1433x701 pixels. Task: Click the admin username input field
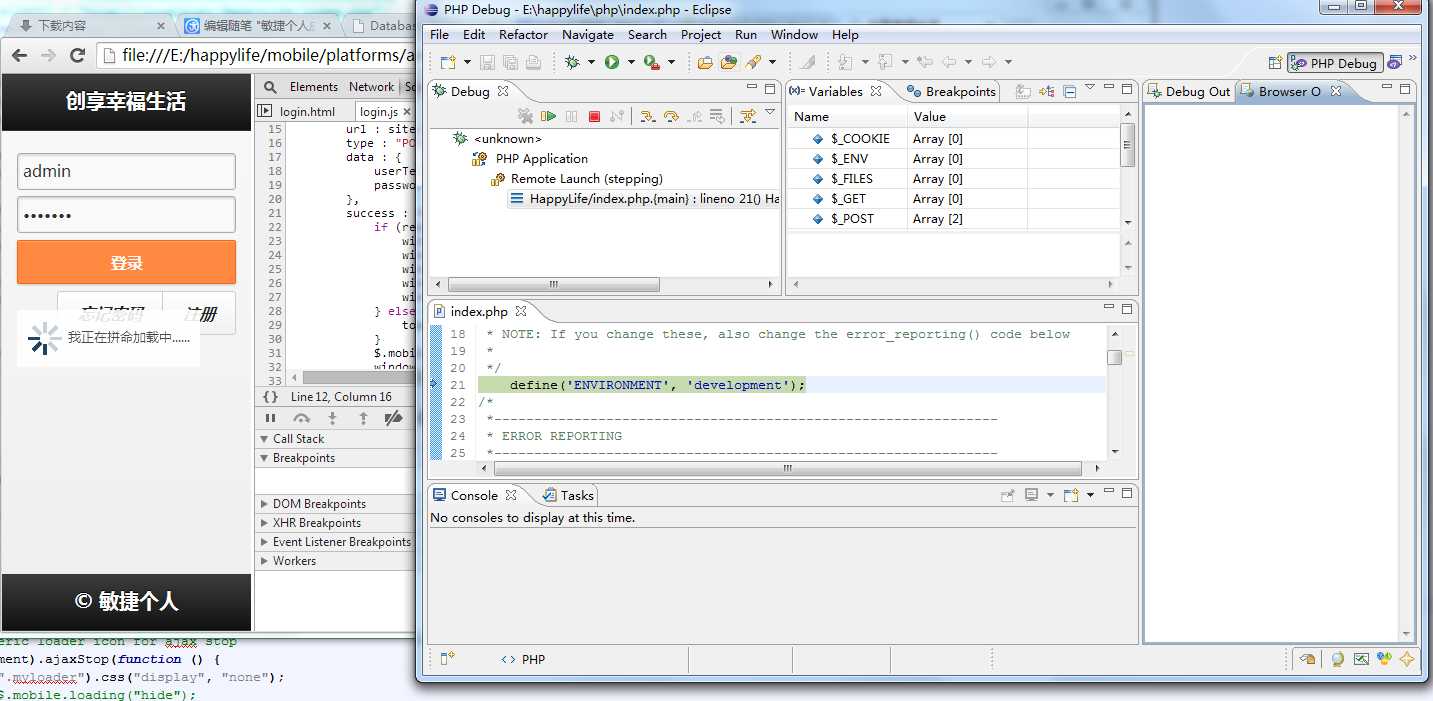pos(126,171)
